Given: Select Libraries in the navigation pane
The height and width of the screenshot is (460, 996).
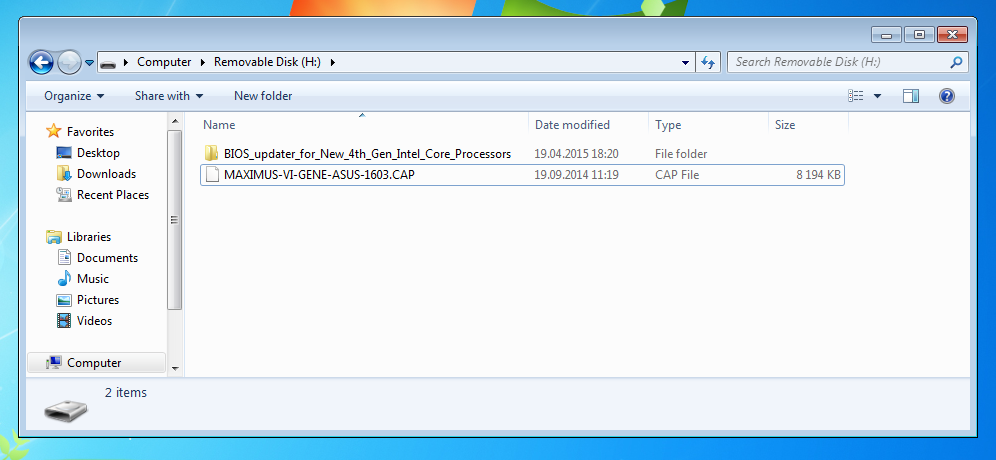Looking at the screenshot, I should [89, 236].
